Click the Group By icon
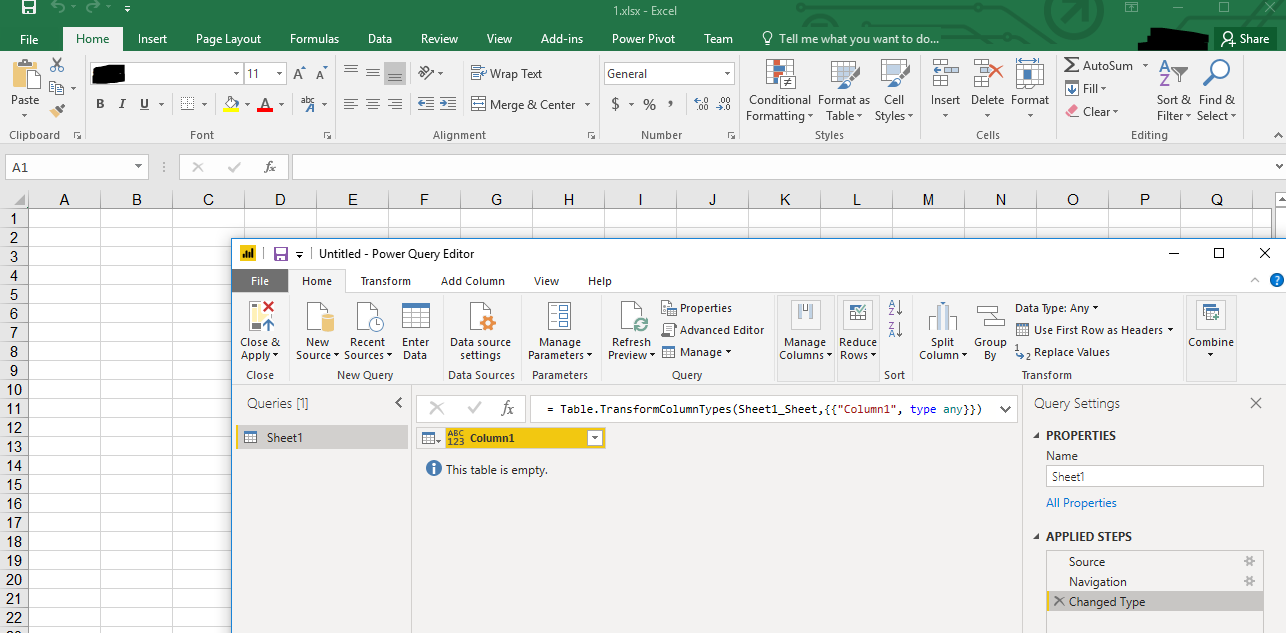 990,317
